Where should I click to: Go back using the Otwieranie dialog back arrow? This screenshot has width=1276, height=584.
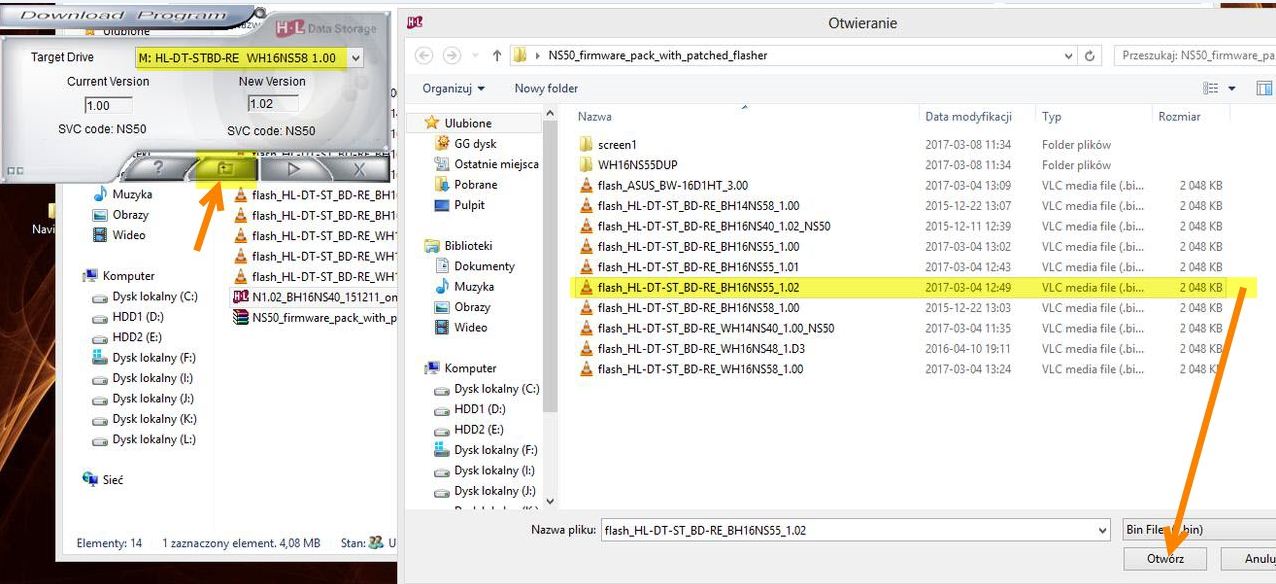point(424,56)
